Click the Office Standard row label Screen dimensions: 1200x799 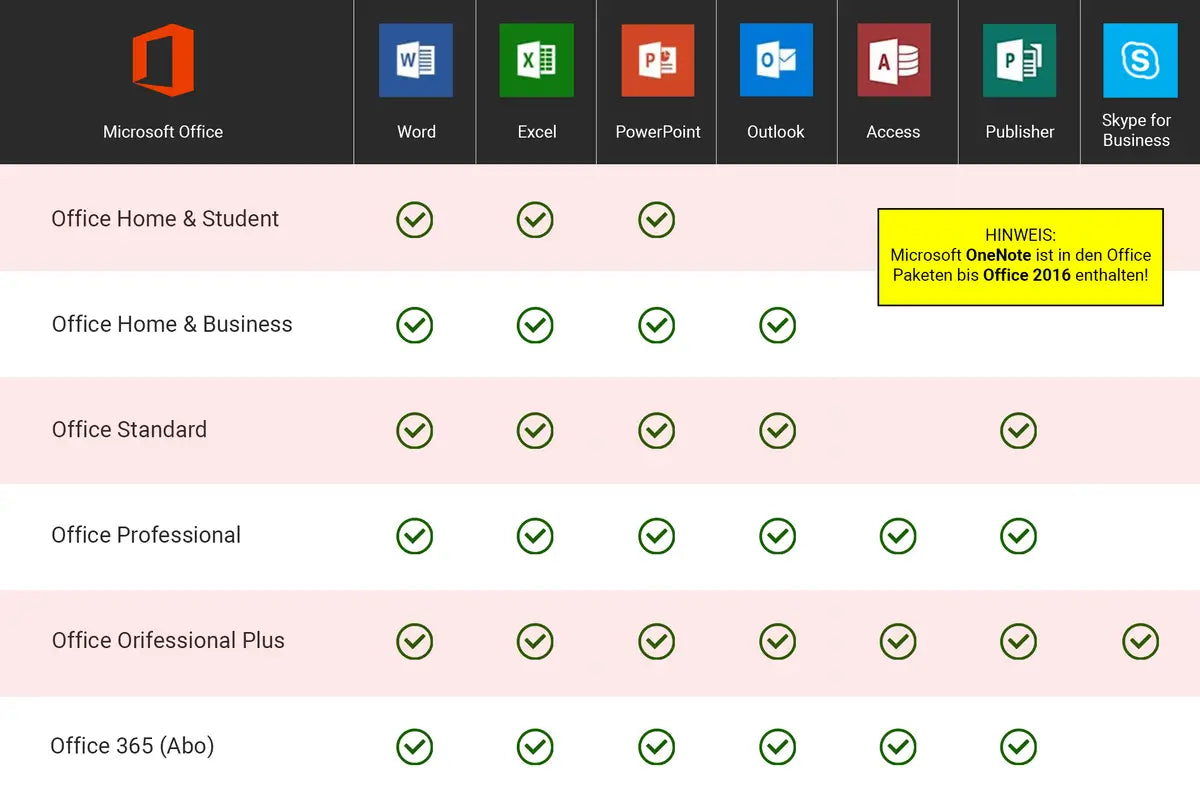coord(129,430)
